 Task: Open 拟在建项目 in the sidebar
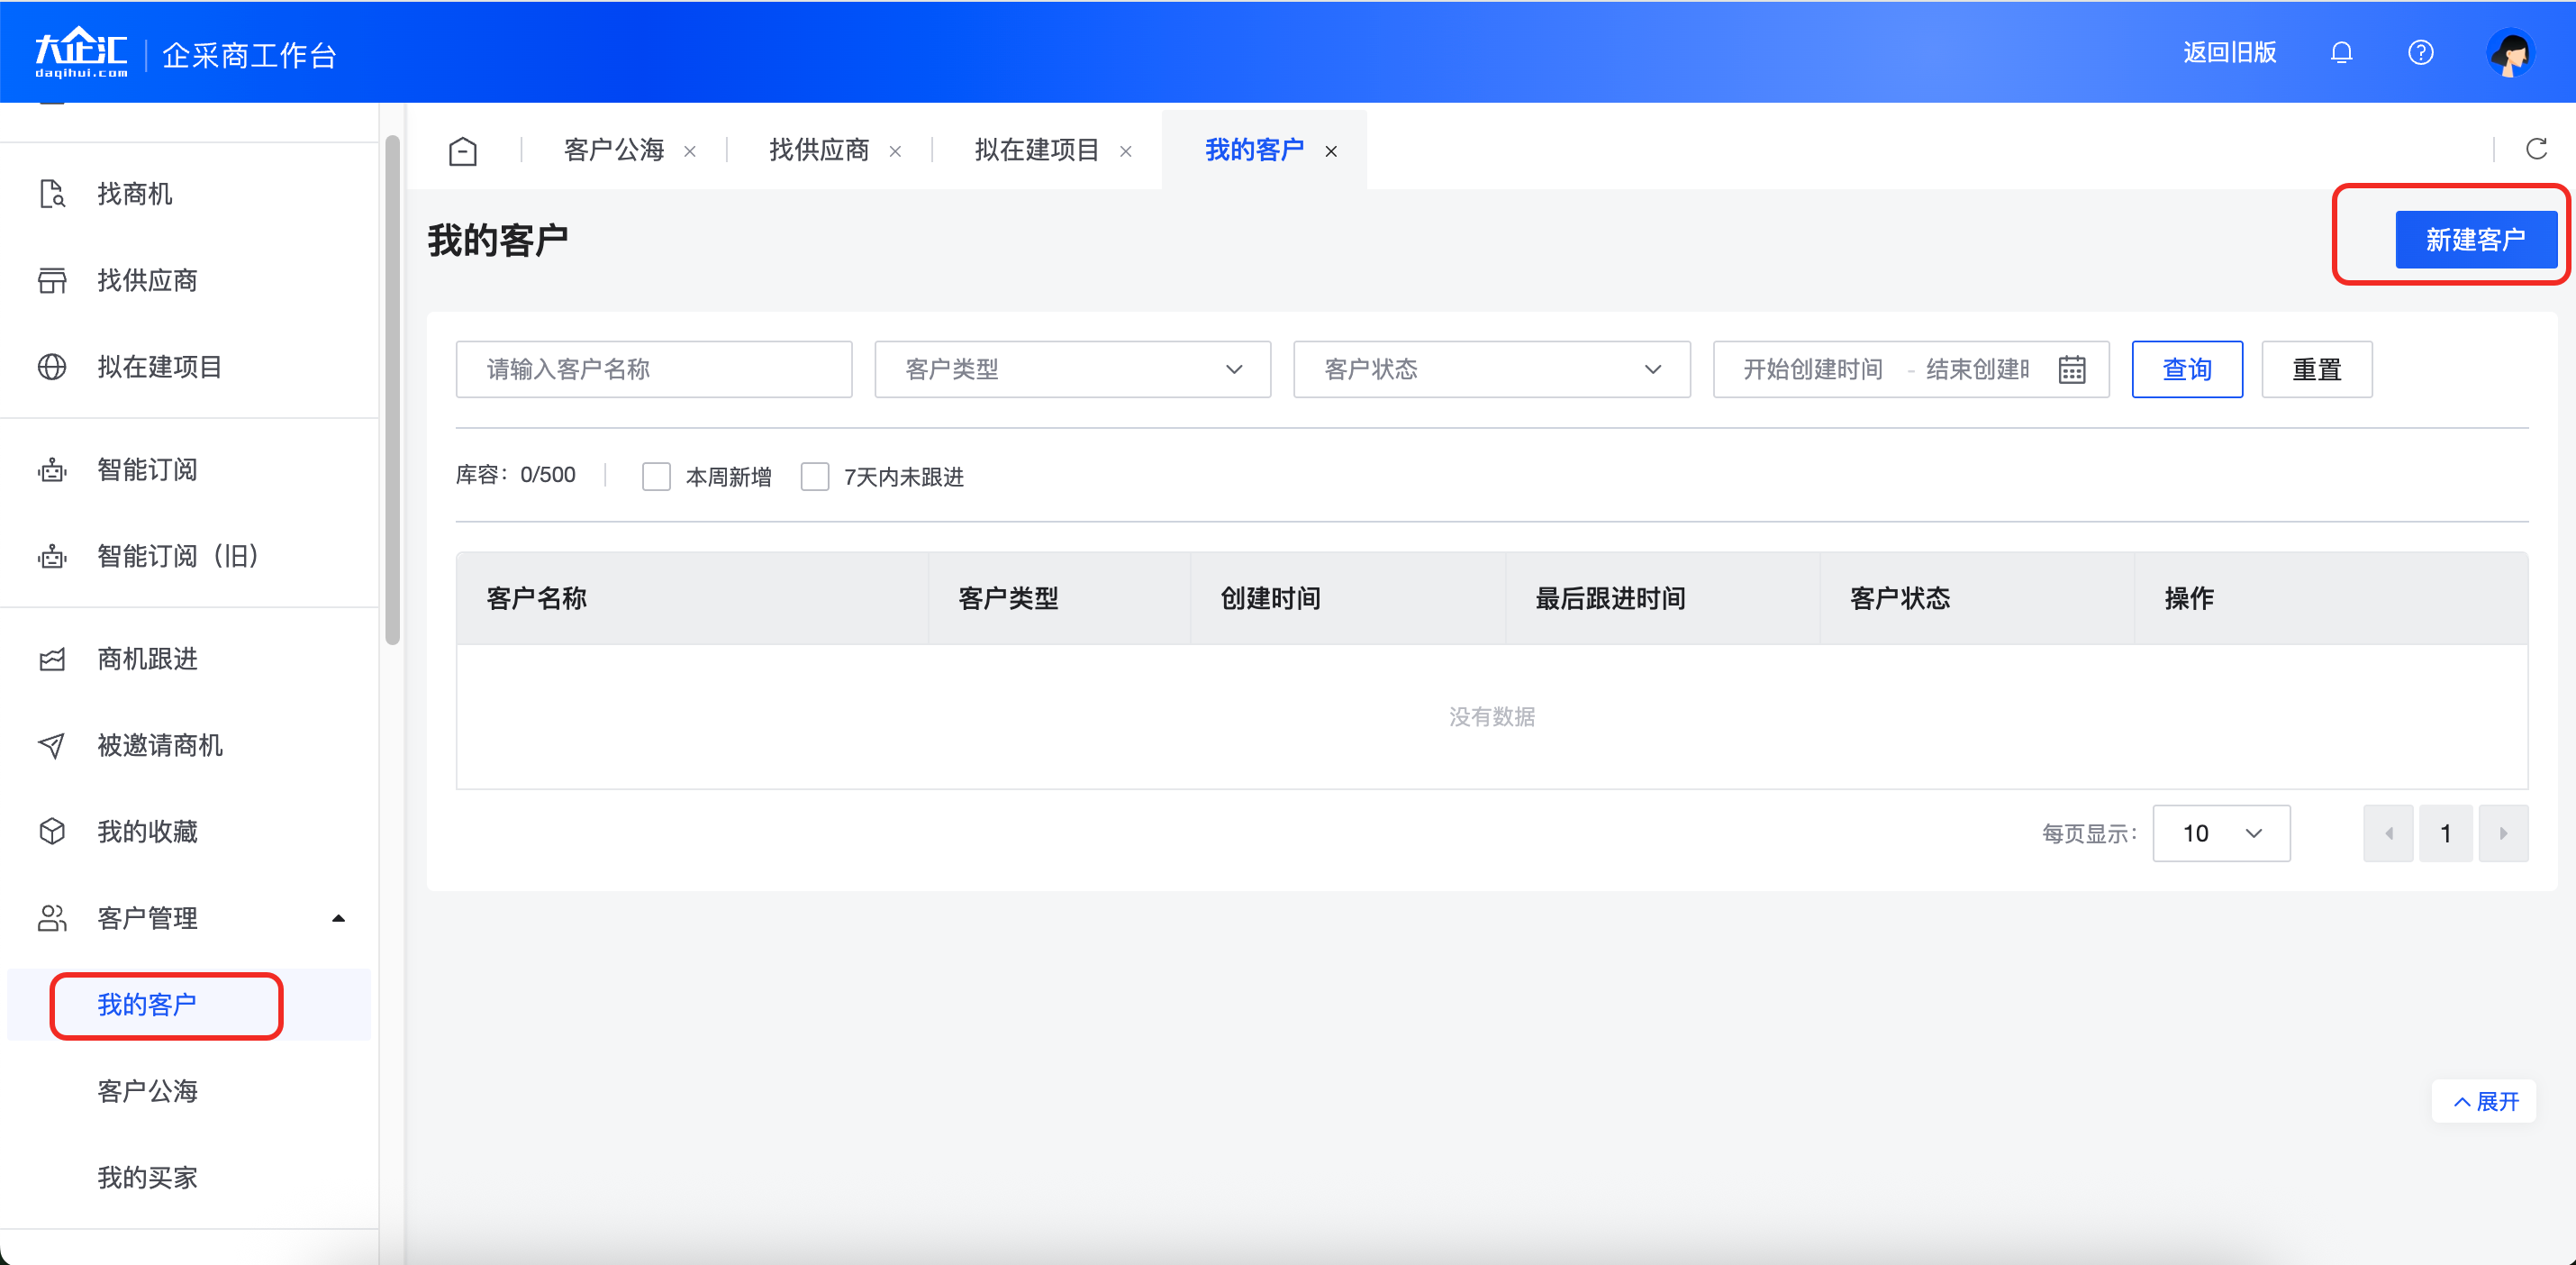(x=160, y=367)
